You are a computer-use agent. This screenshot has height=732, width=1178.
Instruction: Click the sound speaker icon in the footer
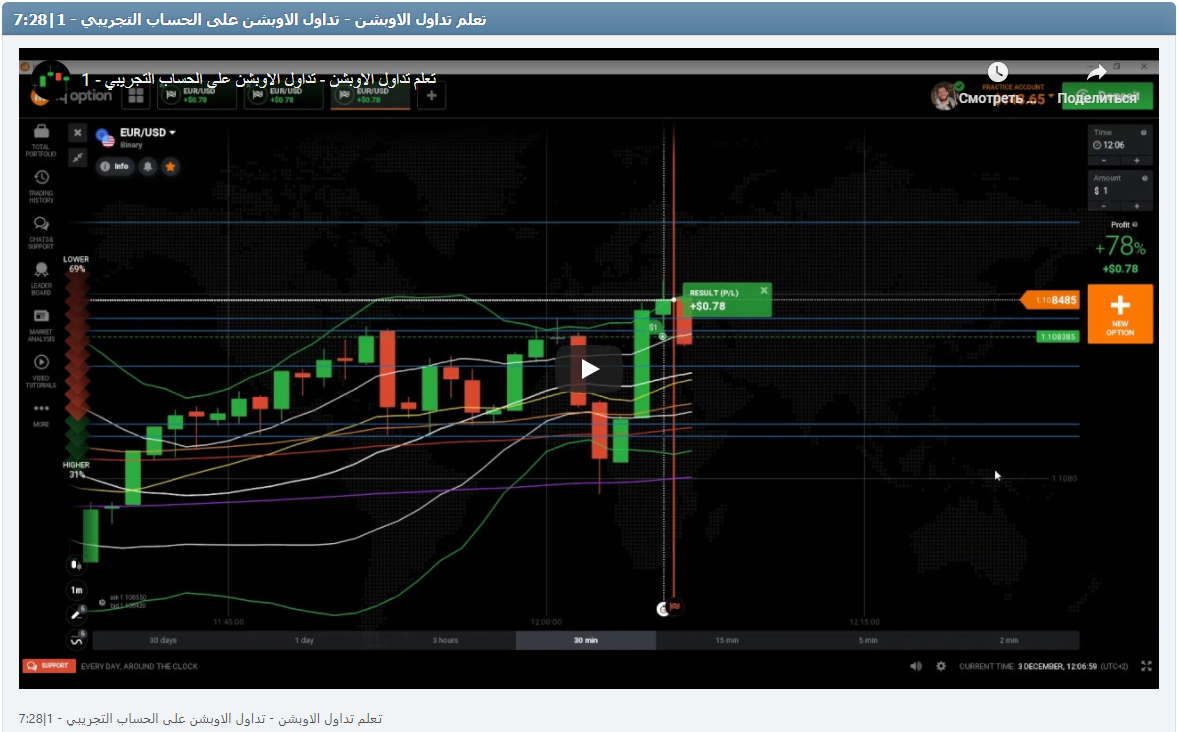point(915,666)
